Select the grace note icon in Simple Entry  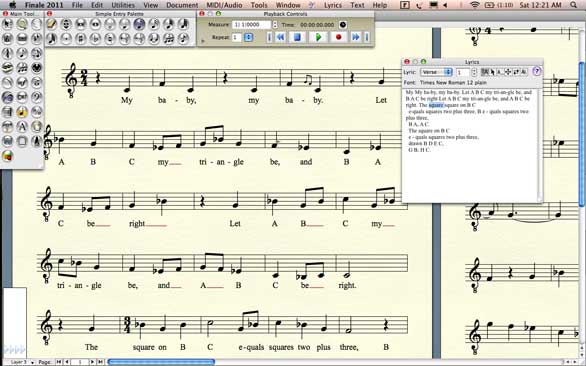click(x=183, y=38)
